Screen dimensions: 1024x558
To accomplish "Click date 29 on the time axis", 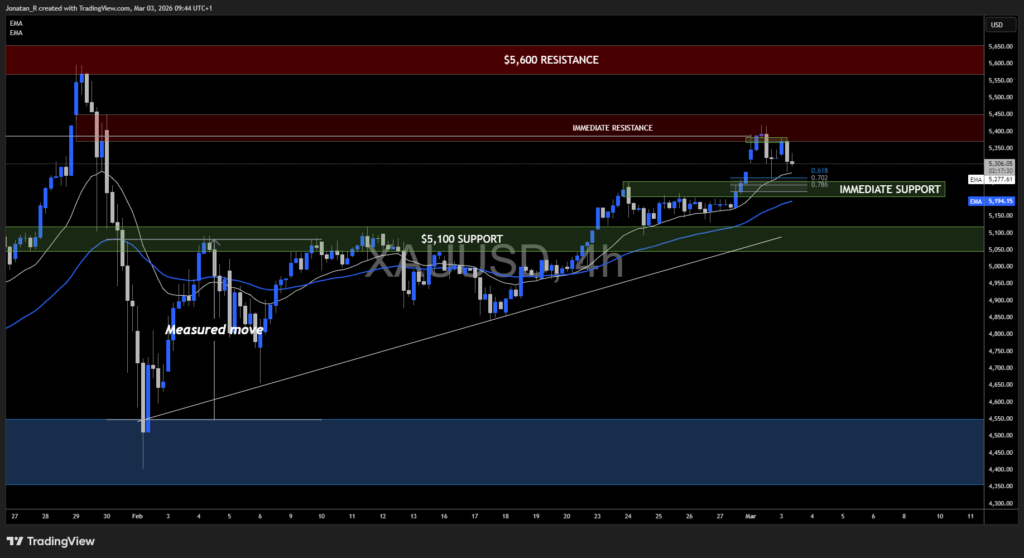I will (x=76, y=516).
